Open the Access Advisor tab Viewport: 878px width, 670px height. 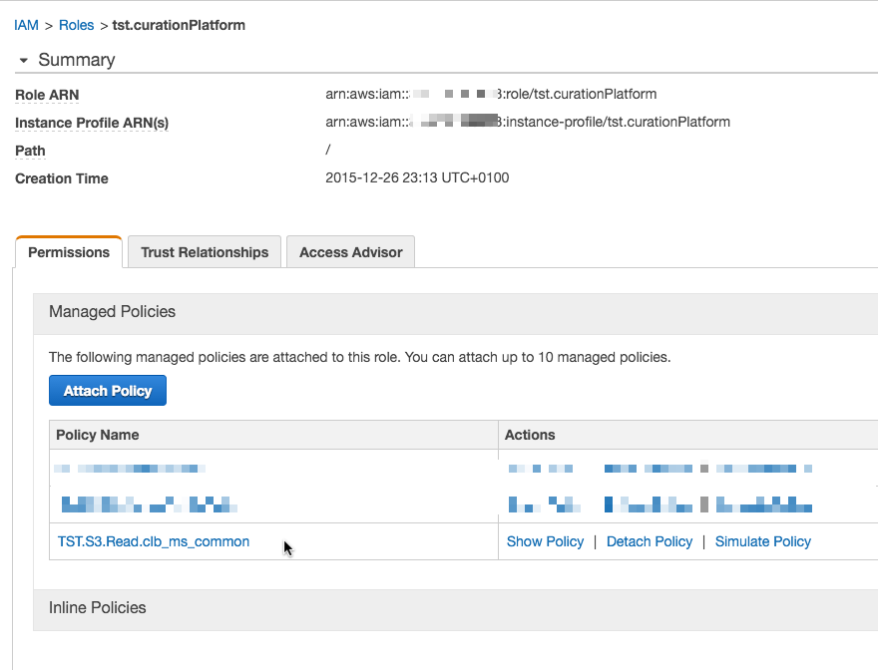click(x=350, y=252)
